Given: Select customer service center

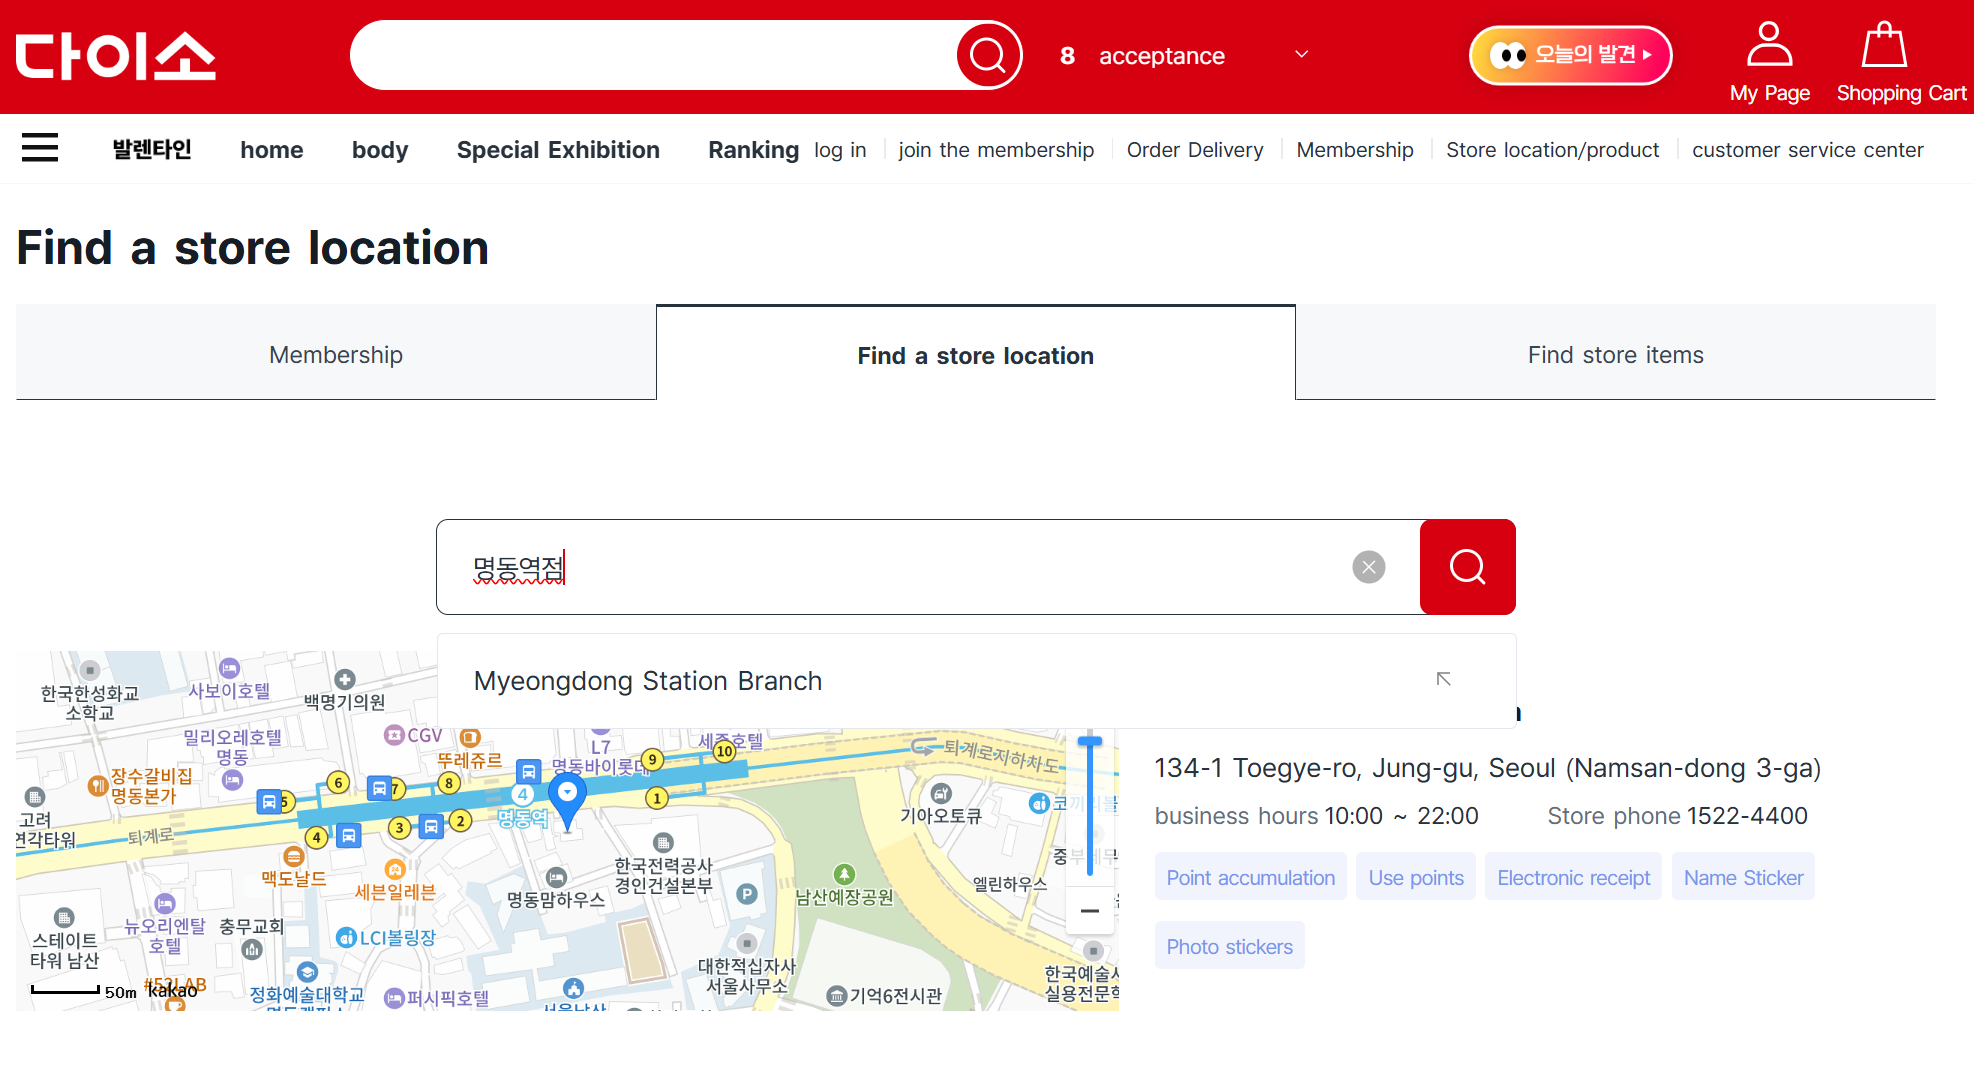Looking at the screenshot, I should click(x=1807, y=149).
